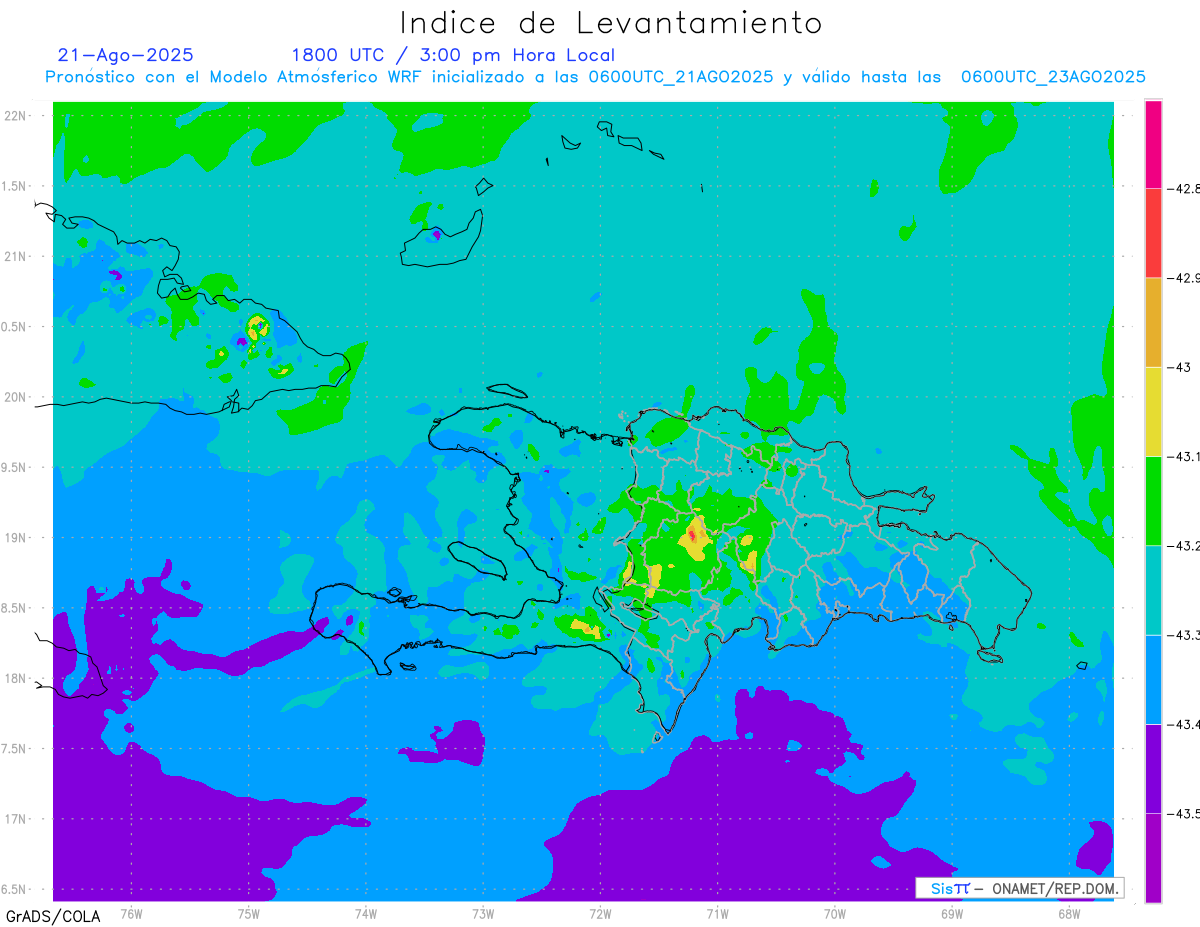
Task: Click the "20N" latitude label
Action: coord(16,397)
